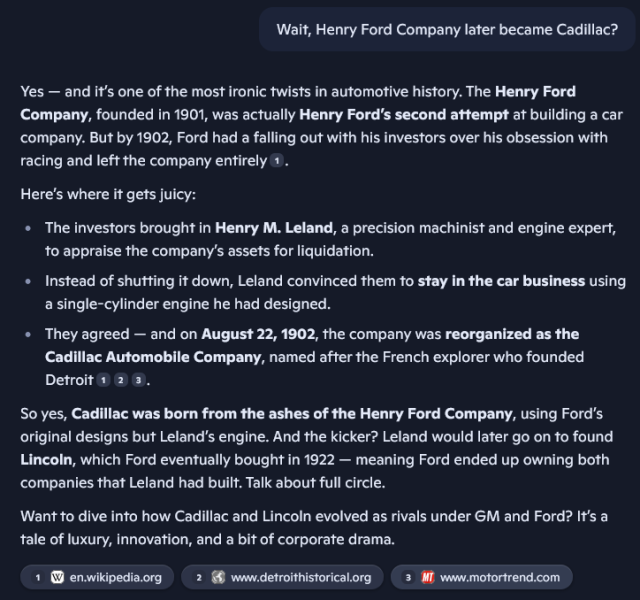Click the bold word Lincoln
Viewport: 640px width, 600px height.
coord(47,460)
